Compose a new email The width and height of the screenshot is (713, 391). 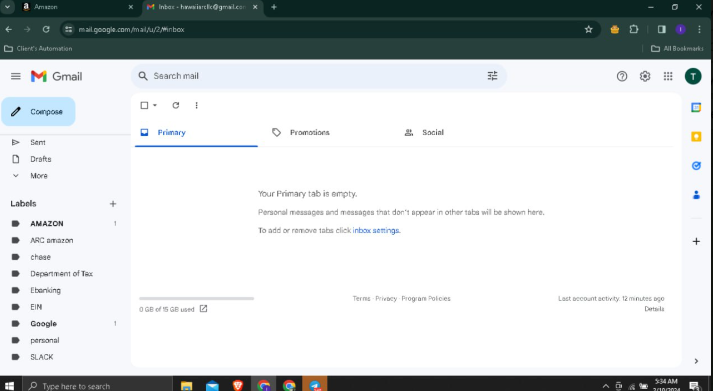click(38, 112)
